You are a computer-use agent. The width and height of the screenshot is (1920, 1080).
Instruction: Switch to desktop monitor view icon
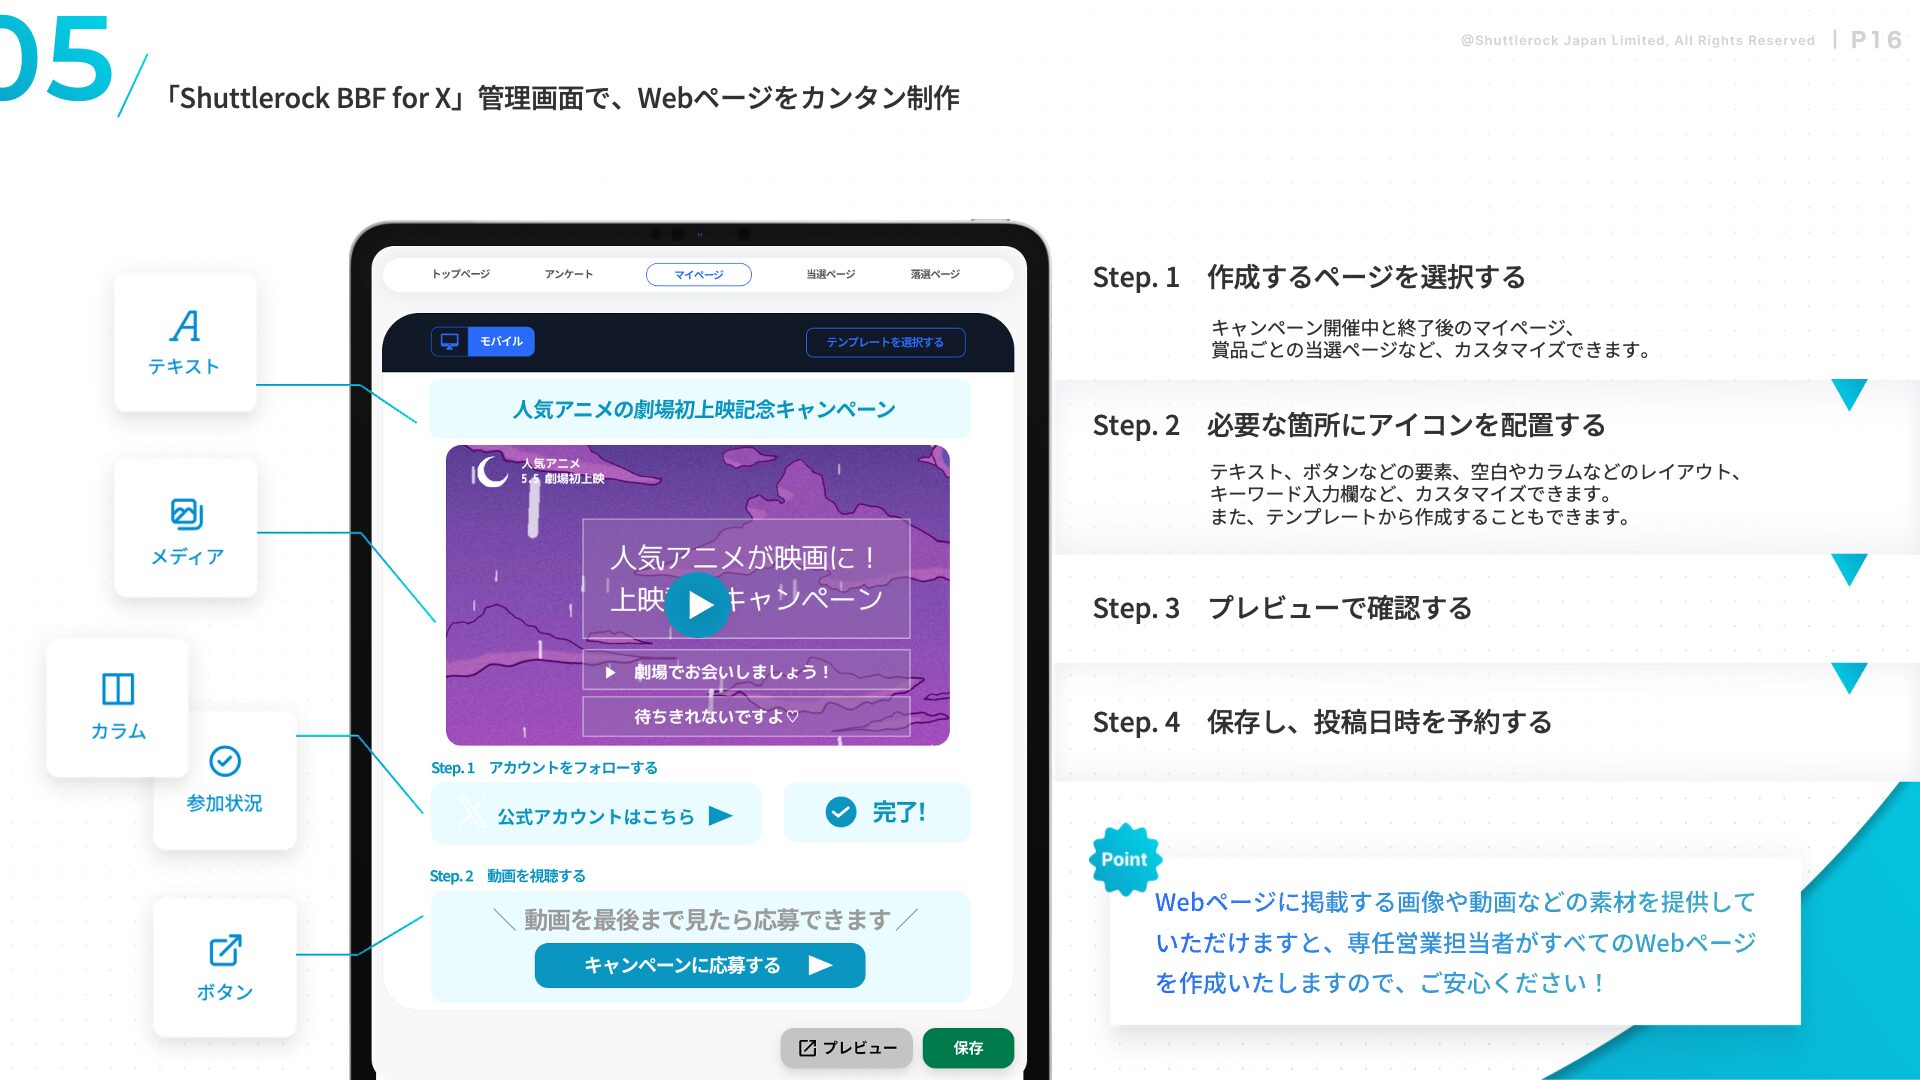point(450,341)
